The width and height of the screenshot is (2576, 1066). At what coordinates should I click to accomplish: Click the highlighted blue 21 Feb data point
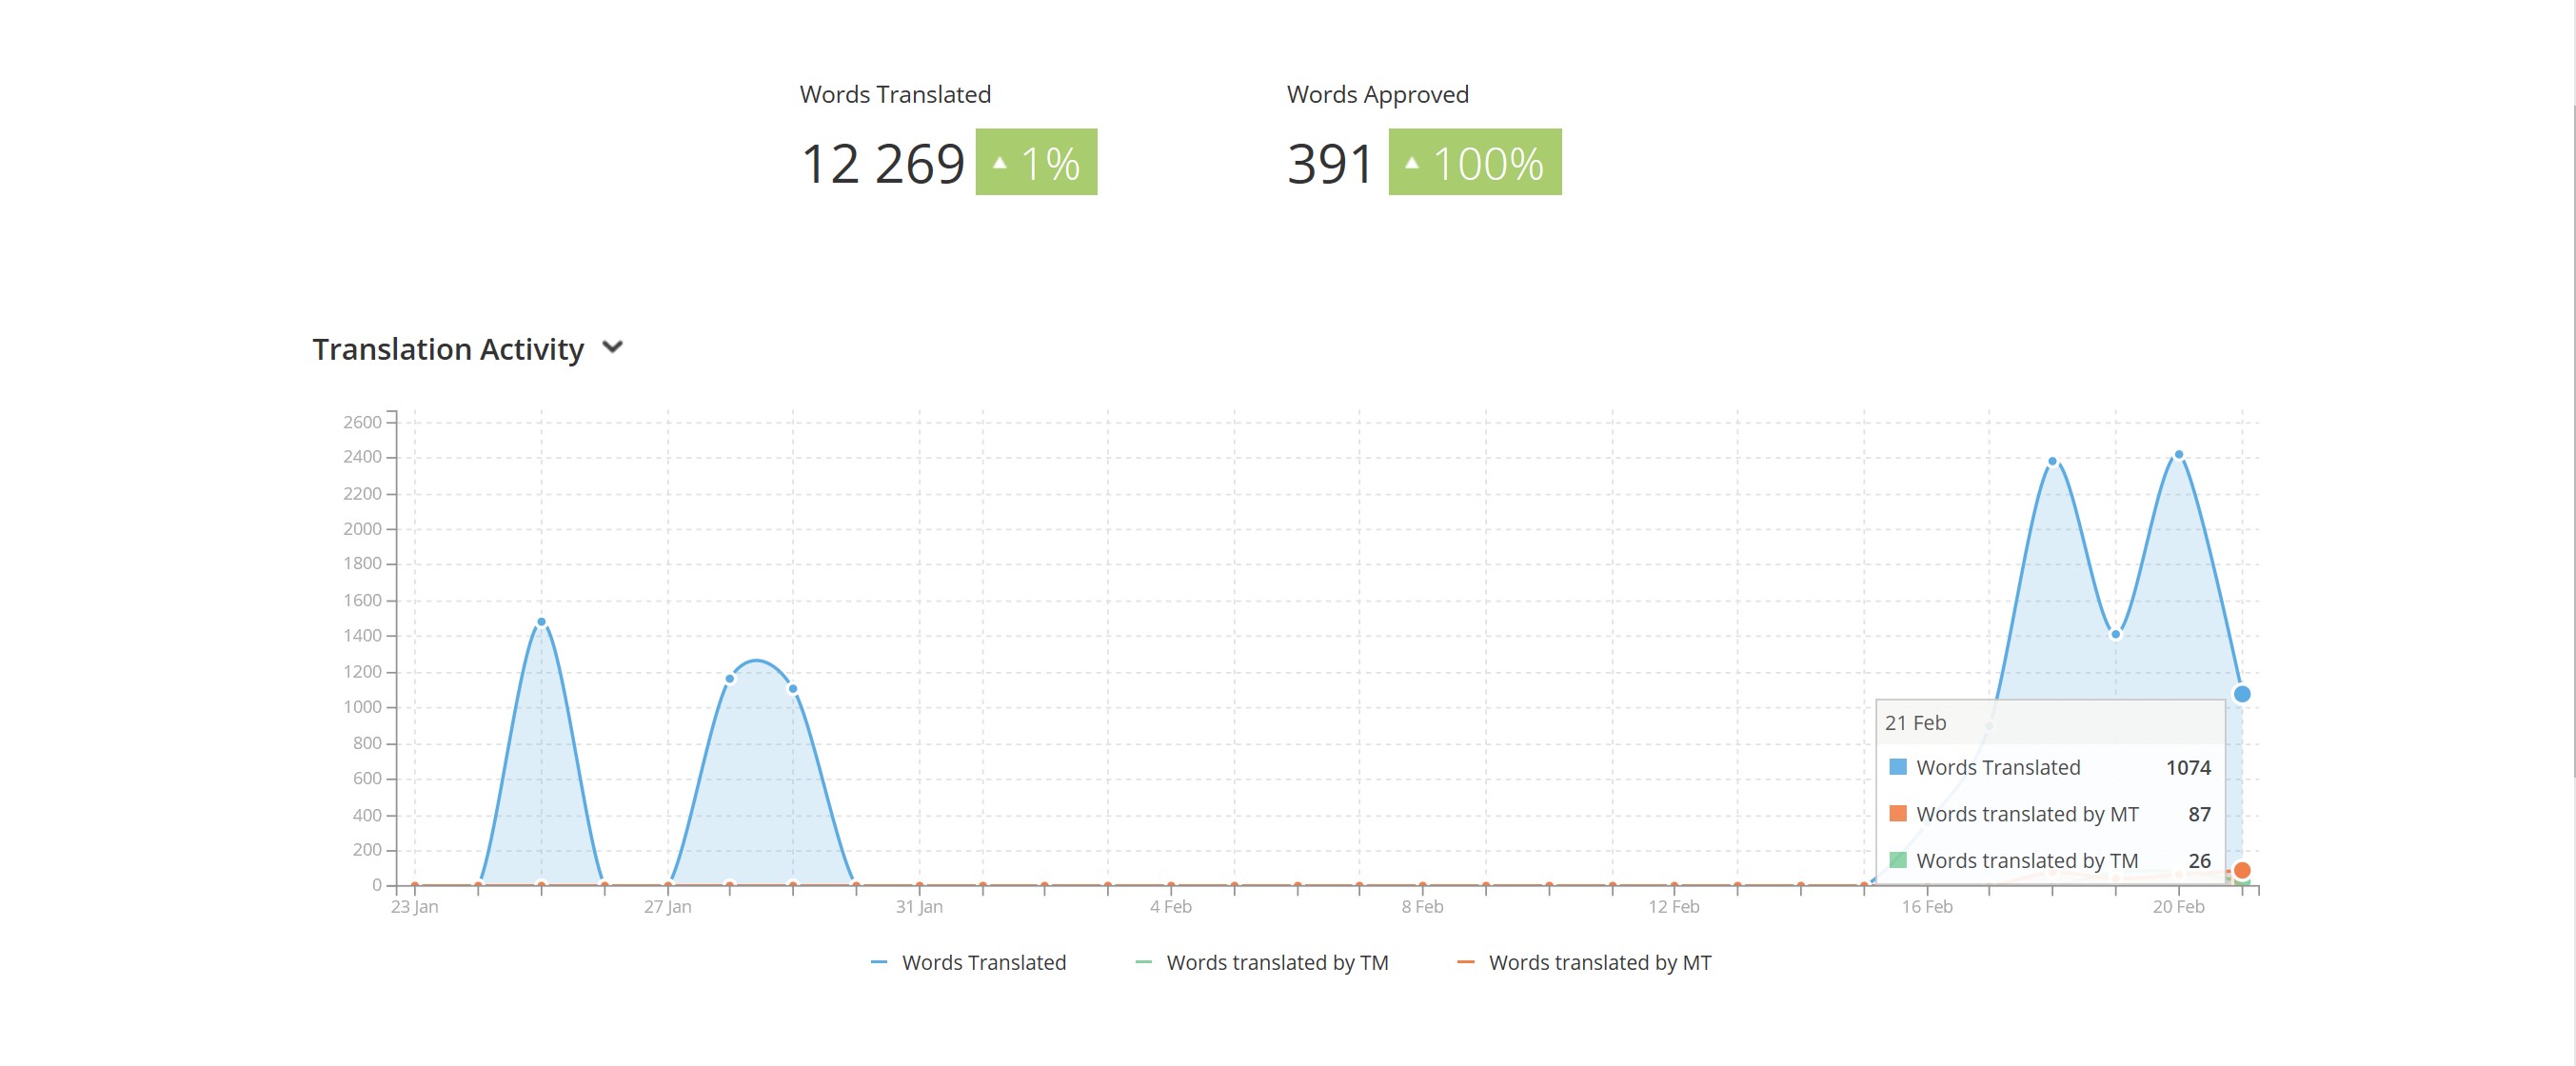[2241, 694]
